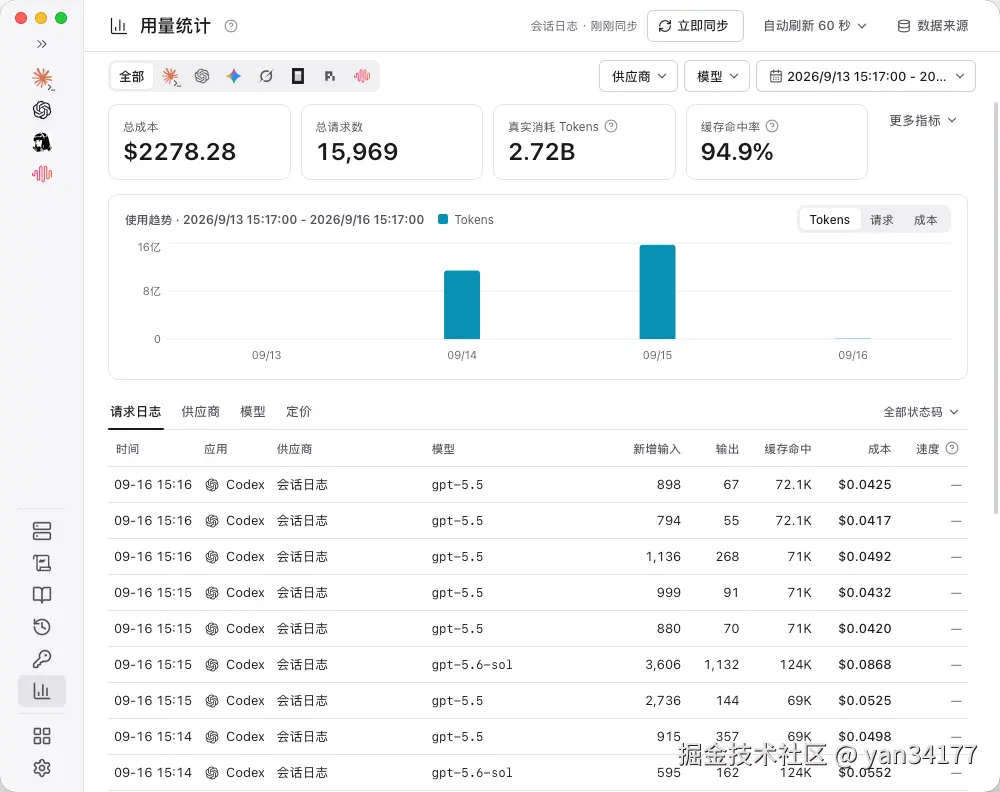Viewport: 1000px width, 792px height.
Task: Open the girl avatar app in the sidebar
Action: tap(42, 142)
